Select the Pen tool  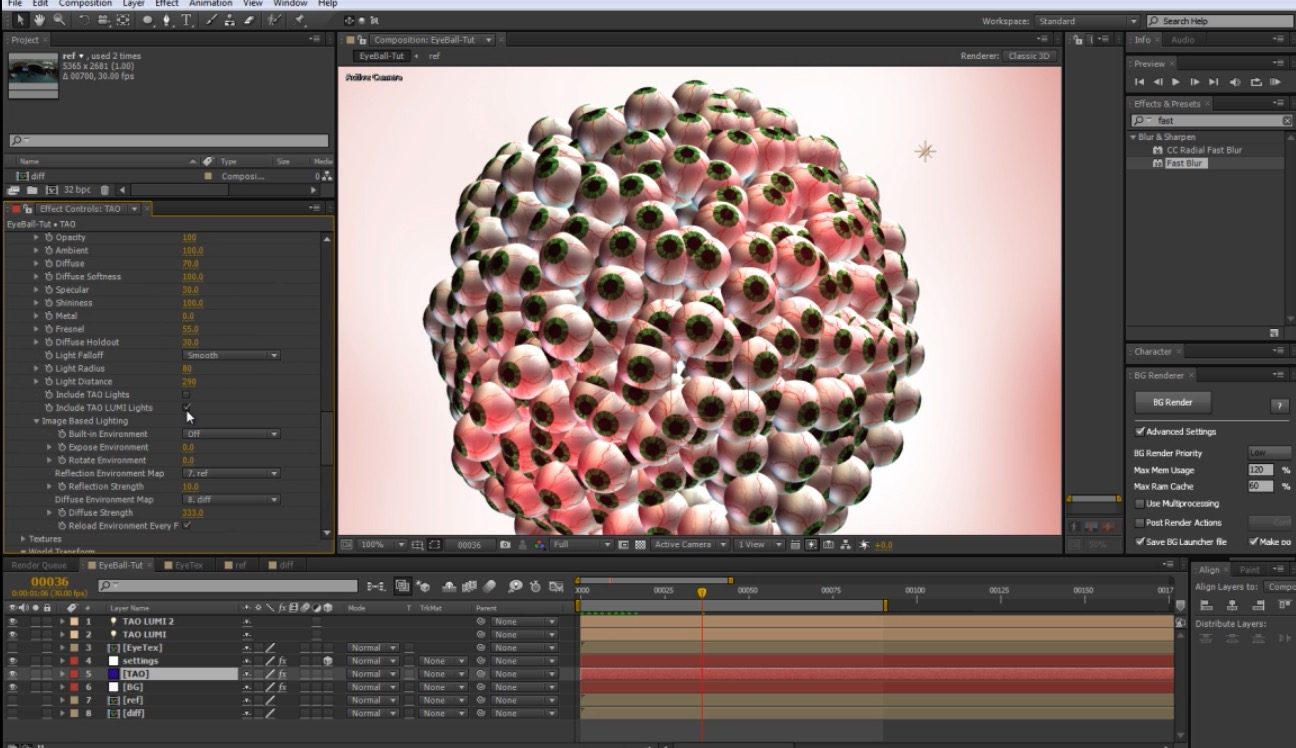[x=167, y=19]
